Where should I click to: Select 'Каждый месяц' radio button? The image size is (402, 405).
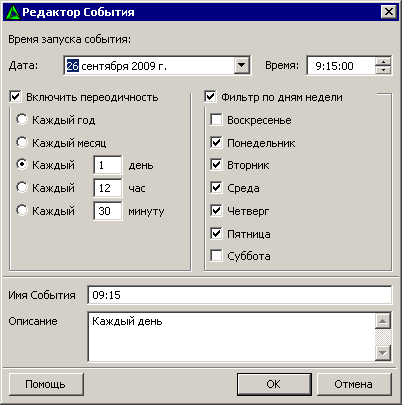[x=22, y=142]
